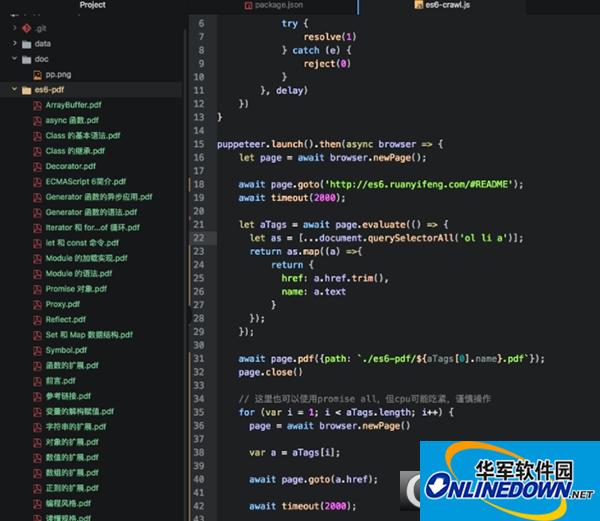Open 字符串的扩展.pdf
Viewport: 600px width, 521px height.
pyautogui.click(x=76, y=427)
